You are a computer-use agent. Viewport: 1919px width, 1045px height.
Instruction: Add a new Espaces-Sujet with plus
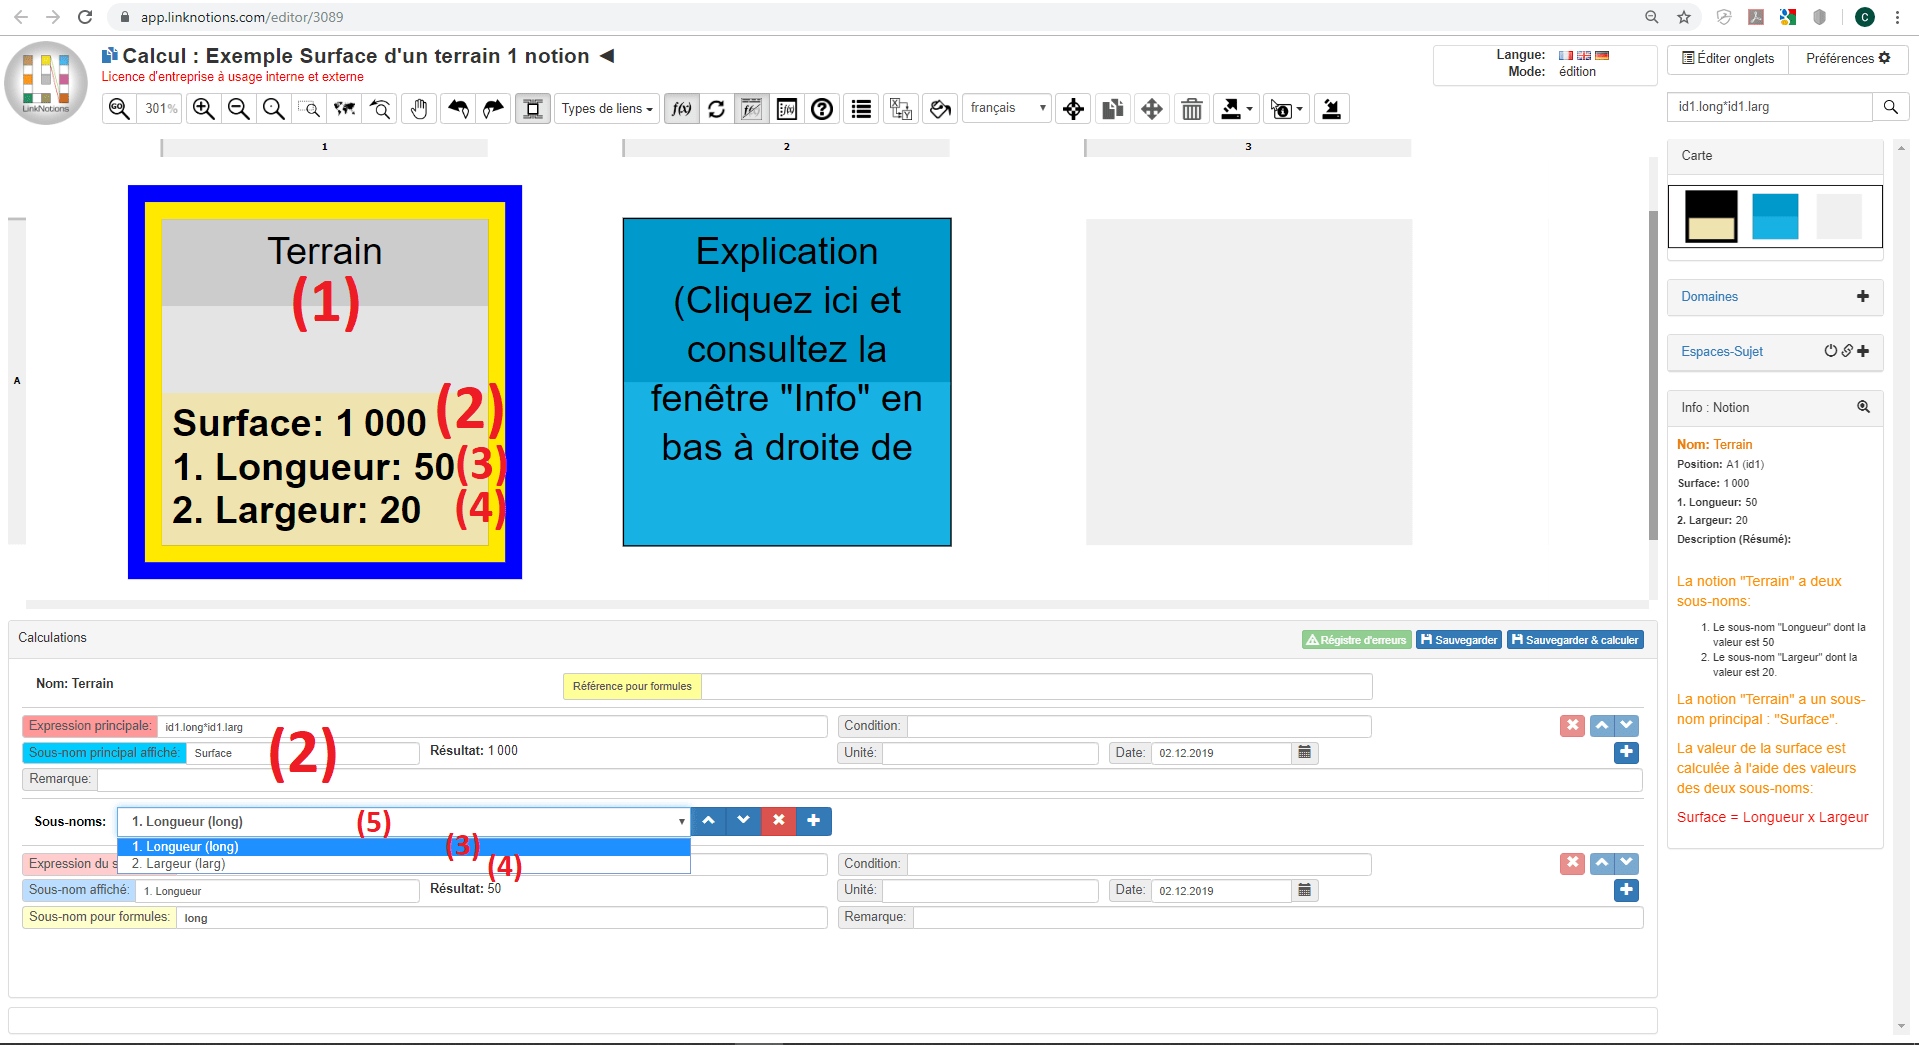(1863, 351)
